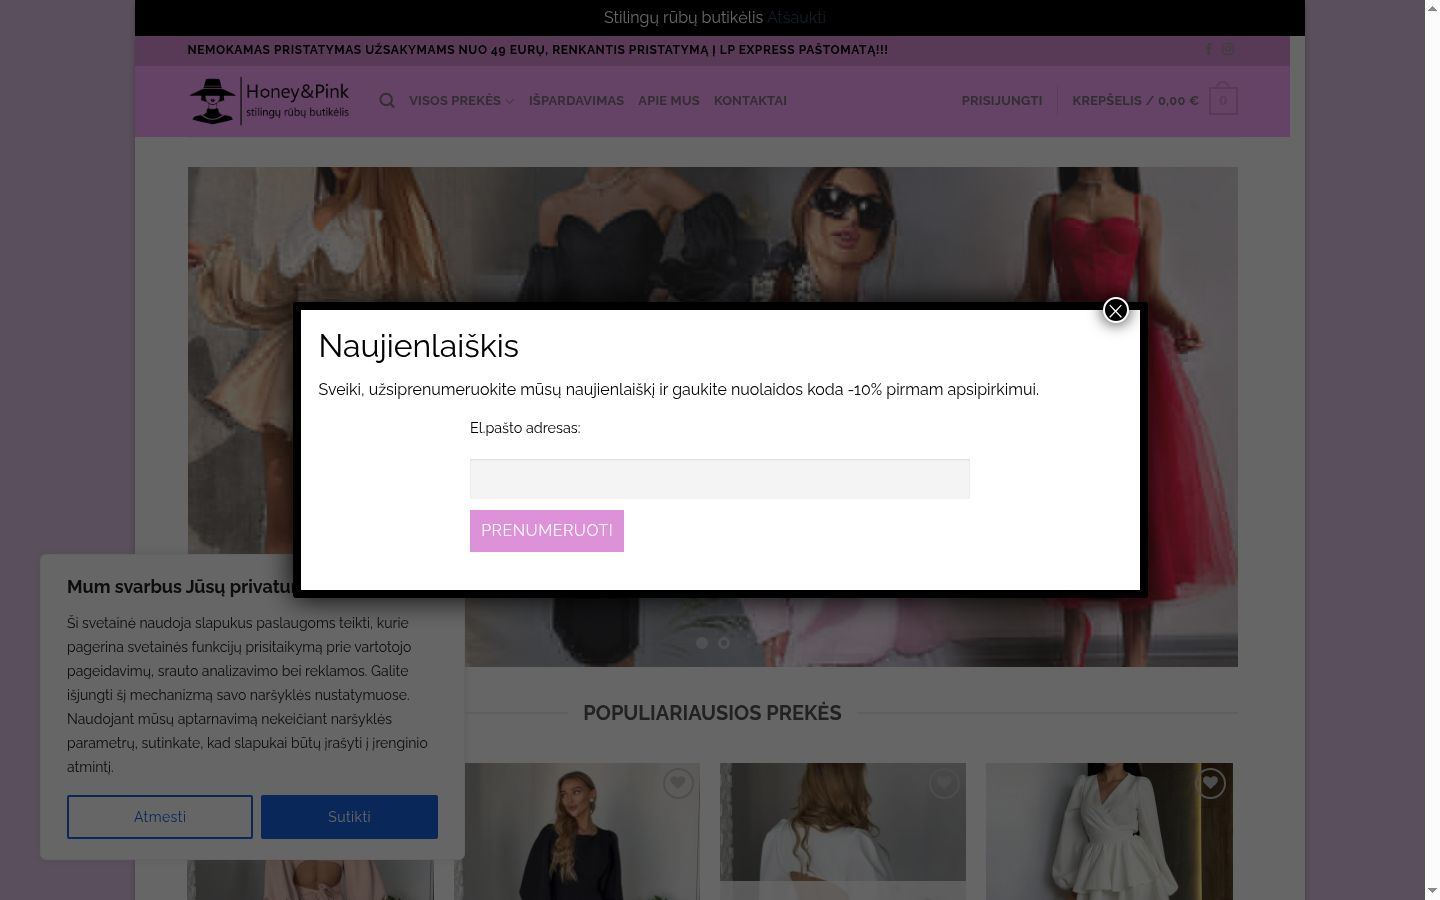Add the black dress to wishlist
1440x900 pixels.
678,784
